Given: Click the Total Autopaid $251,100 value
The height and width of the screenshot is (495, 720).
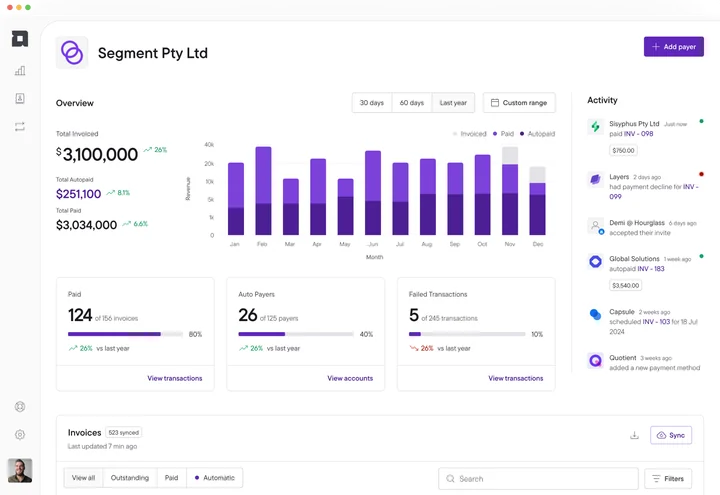Looking at the screenshot, I should (x=79, y=194).
